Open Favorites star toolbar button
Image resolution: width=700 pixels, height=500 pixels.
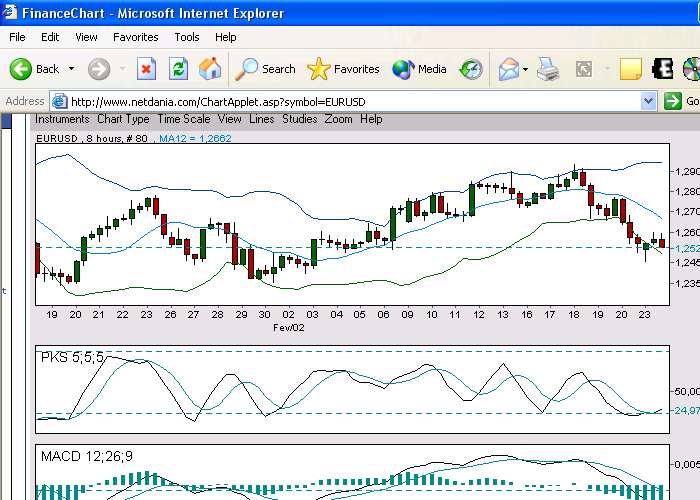click(x=343, y=69)
